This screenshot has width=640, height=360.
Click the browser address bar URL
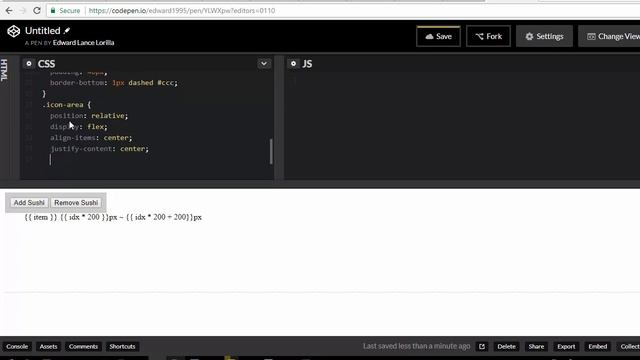click(182, 11)
